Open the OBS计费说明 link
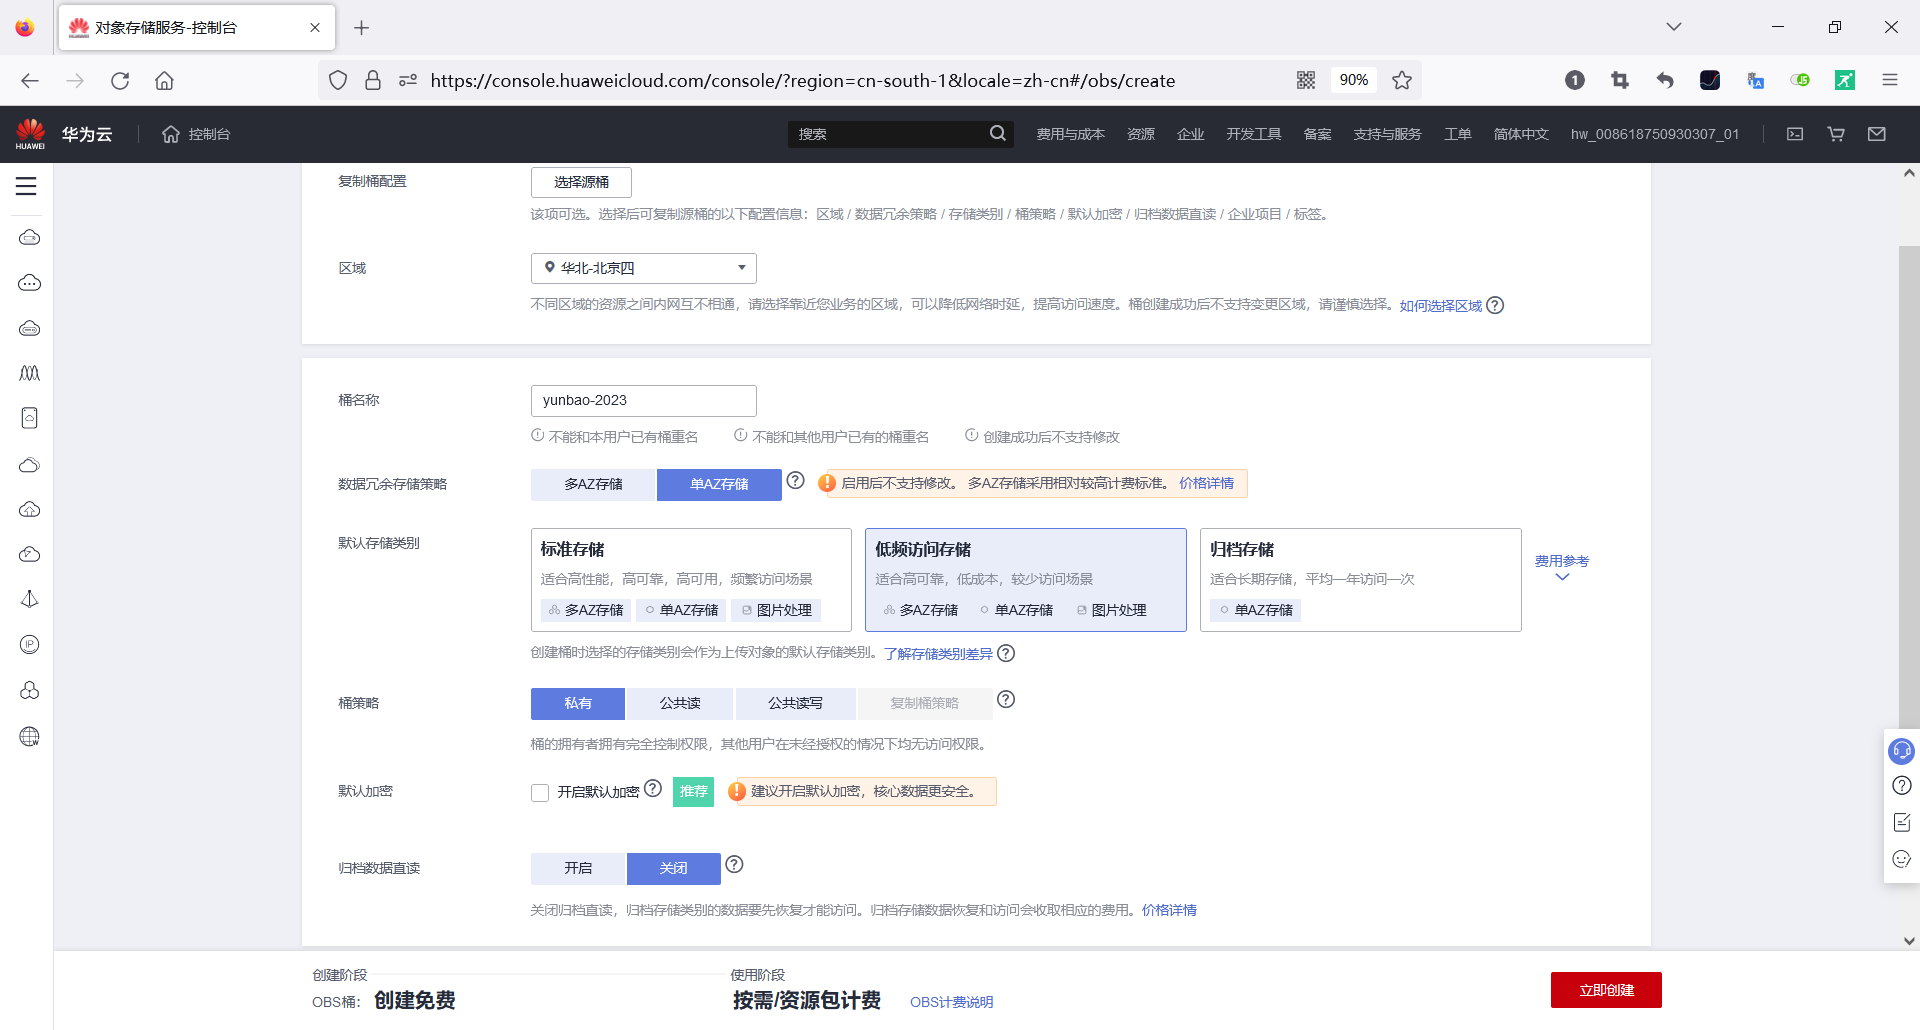 click(x=951, y=1002)
